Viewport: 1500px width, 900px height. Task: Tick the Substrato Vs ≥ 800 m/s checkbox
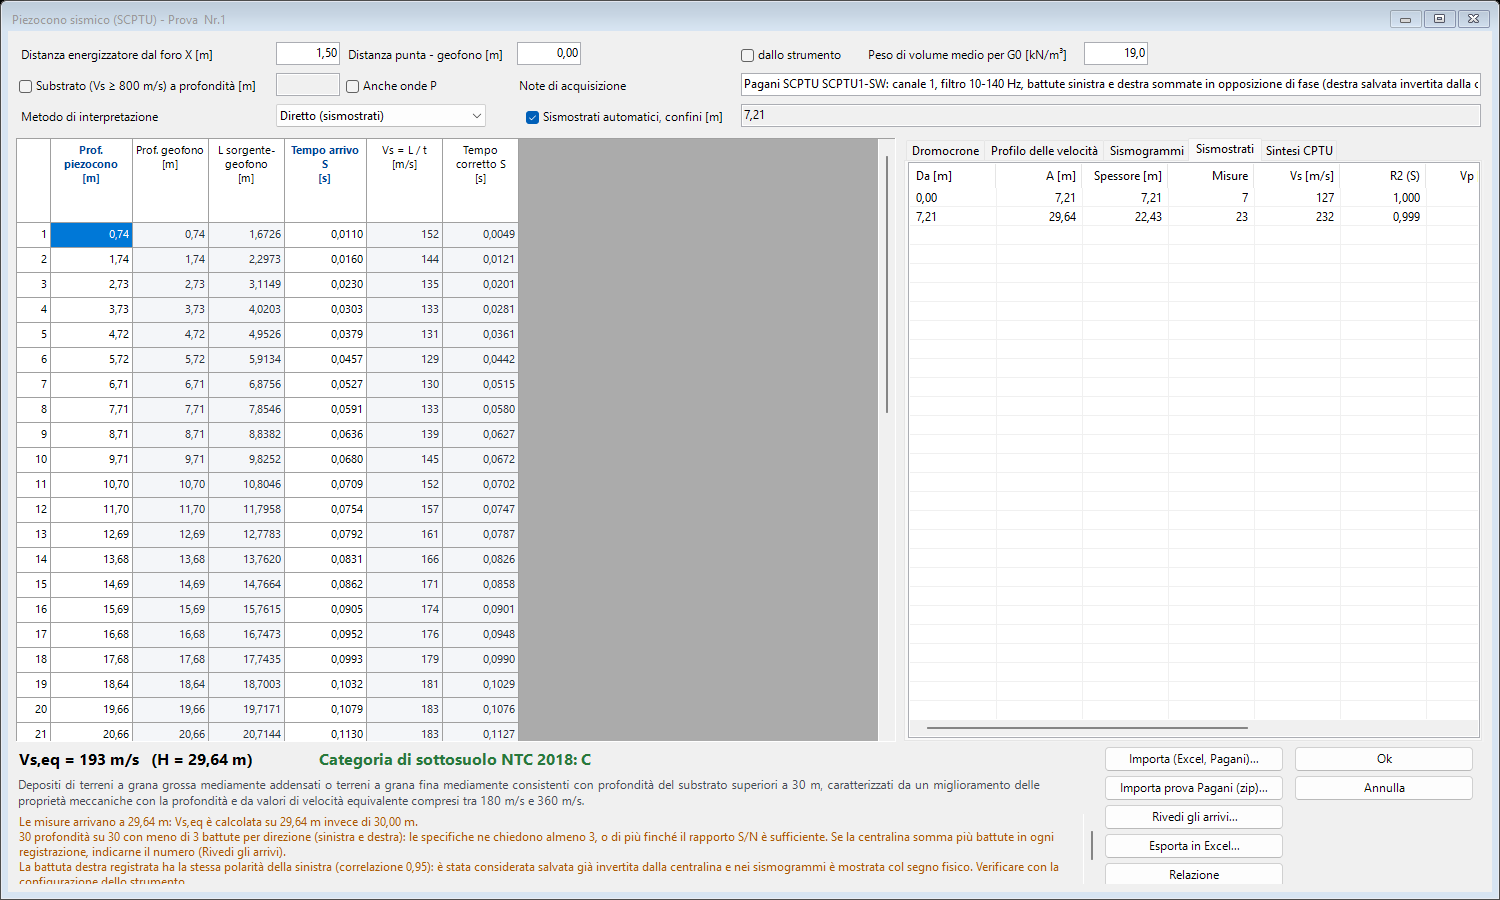26,86
